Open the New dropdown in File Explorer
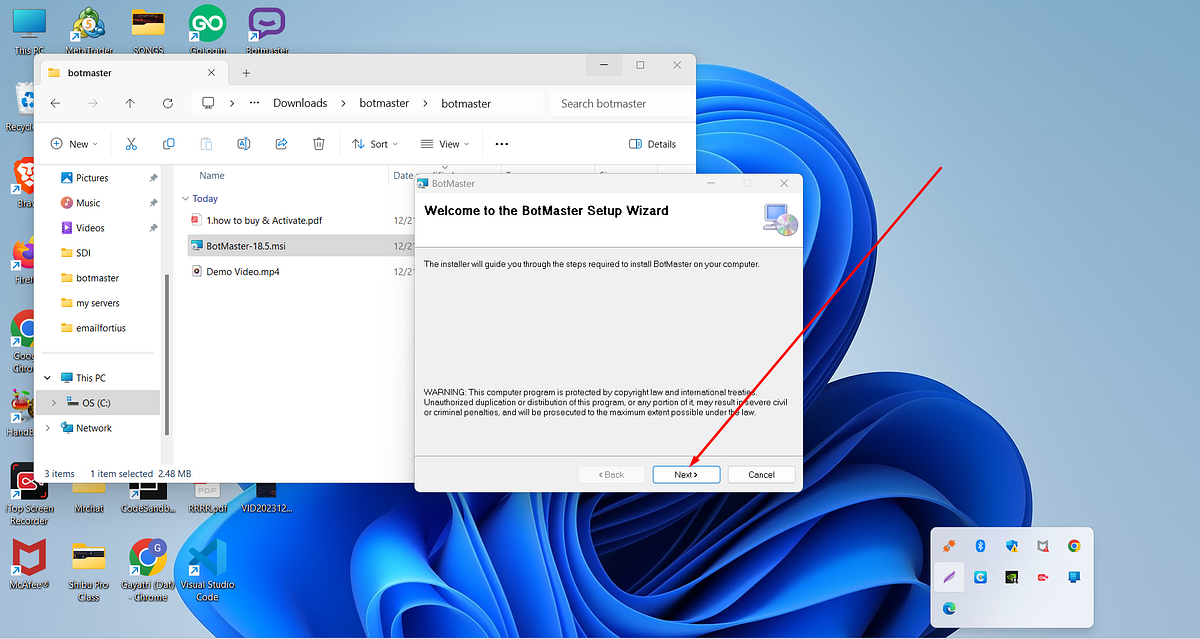Image resolution: width=1200 pixels, height=639 pixels. [x=74, y=144]
